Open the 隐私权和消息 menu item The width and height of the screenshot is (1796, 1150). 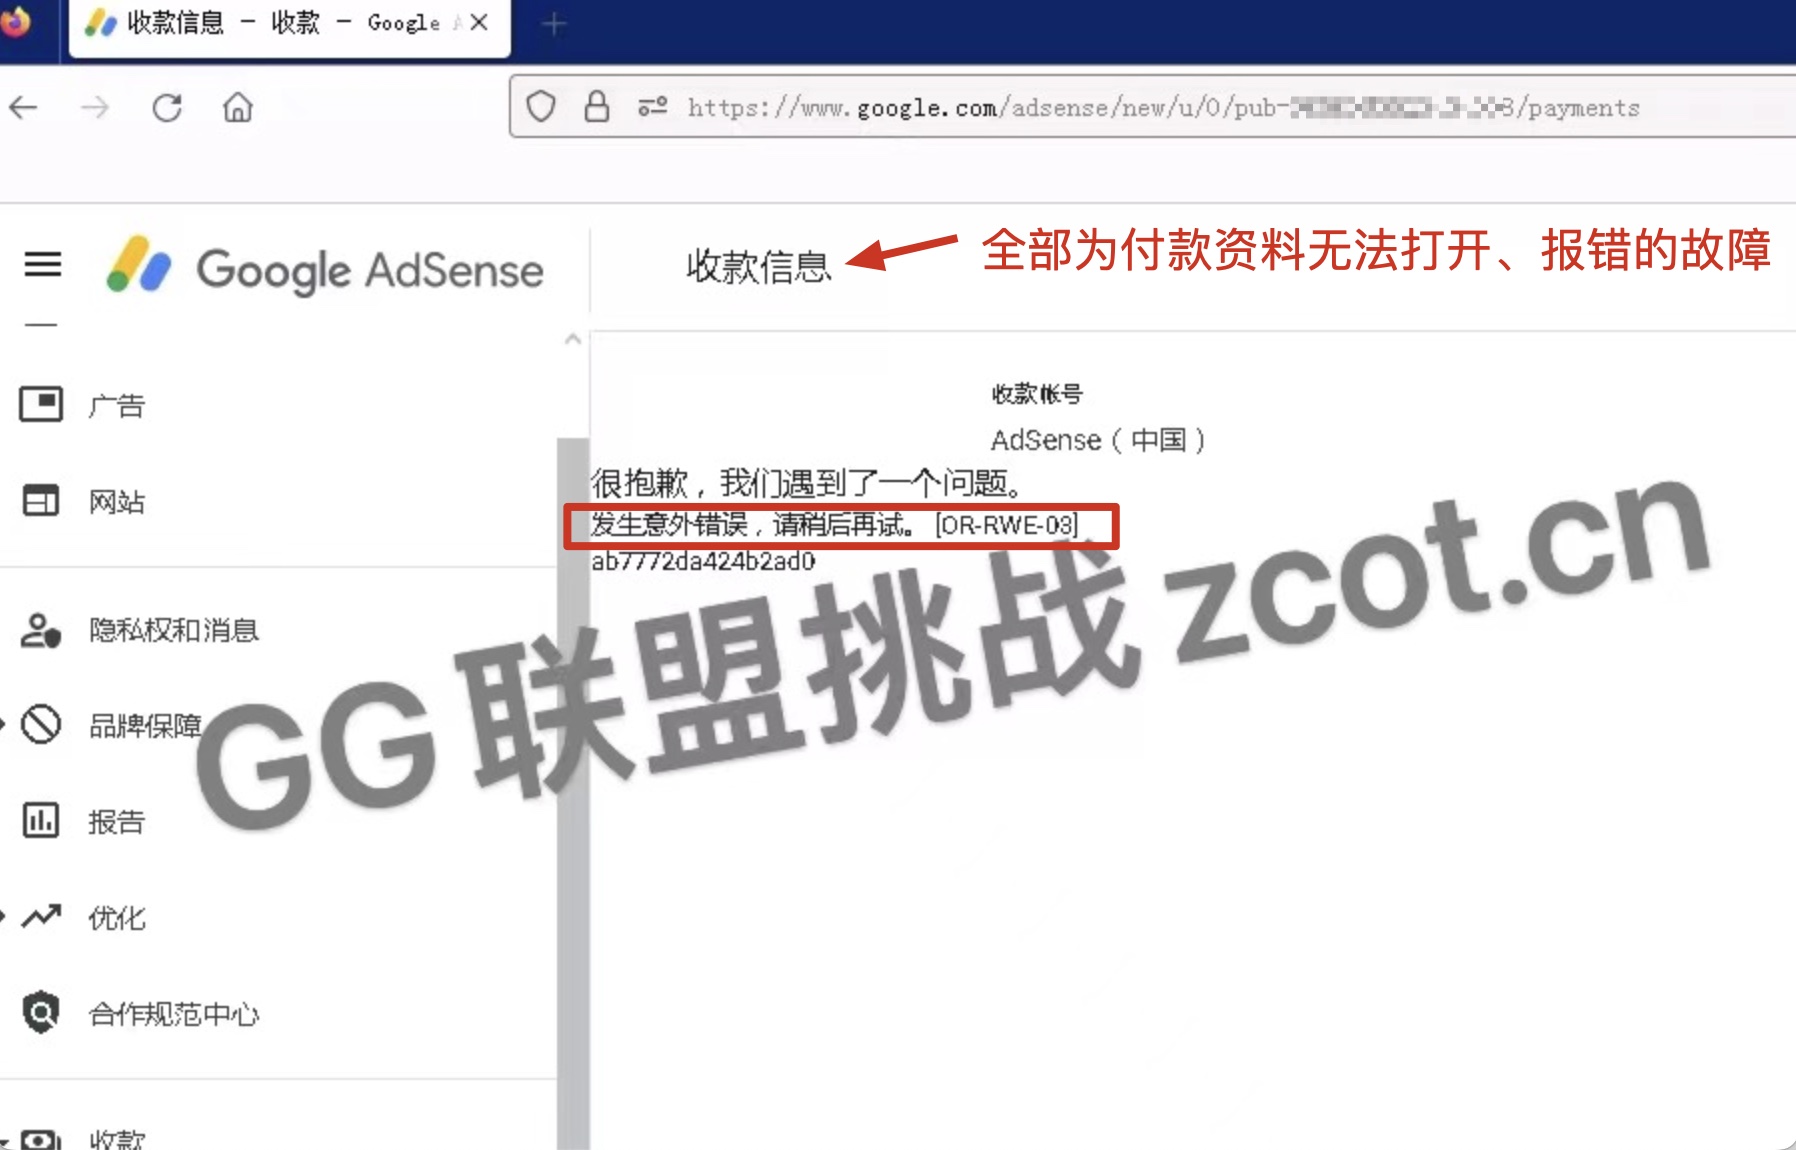pos(174,630)
